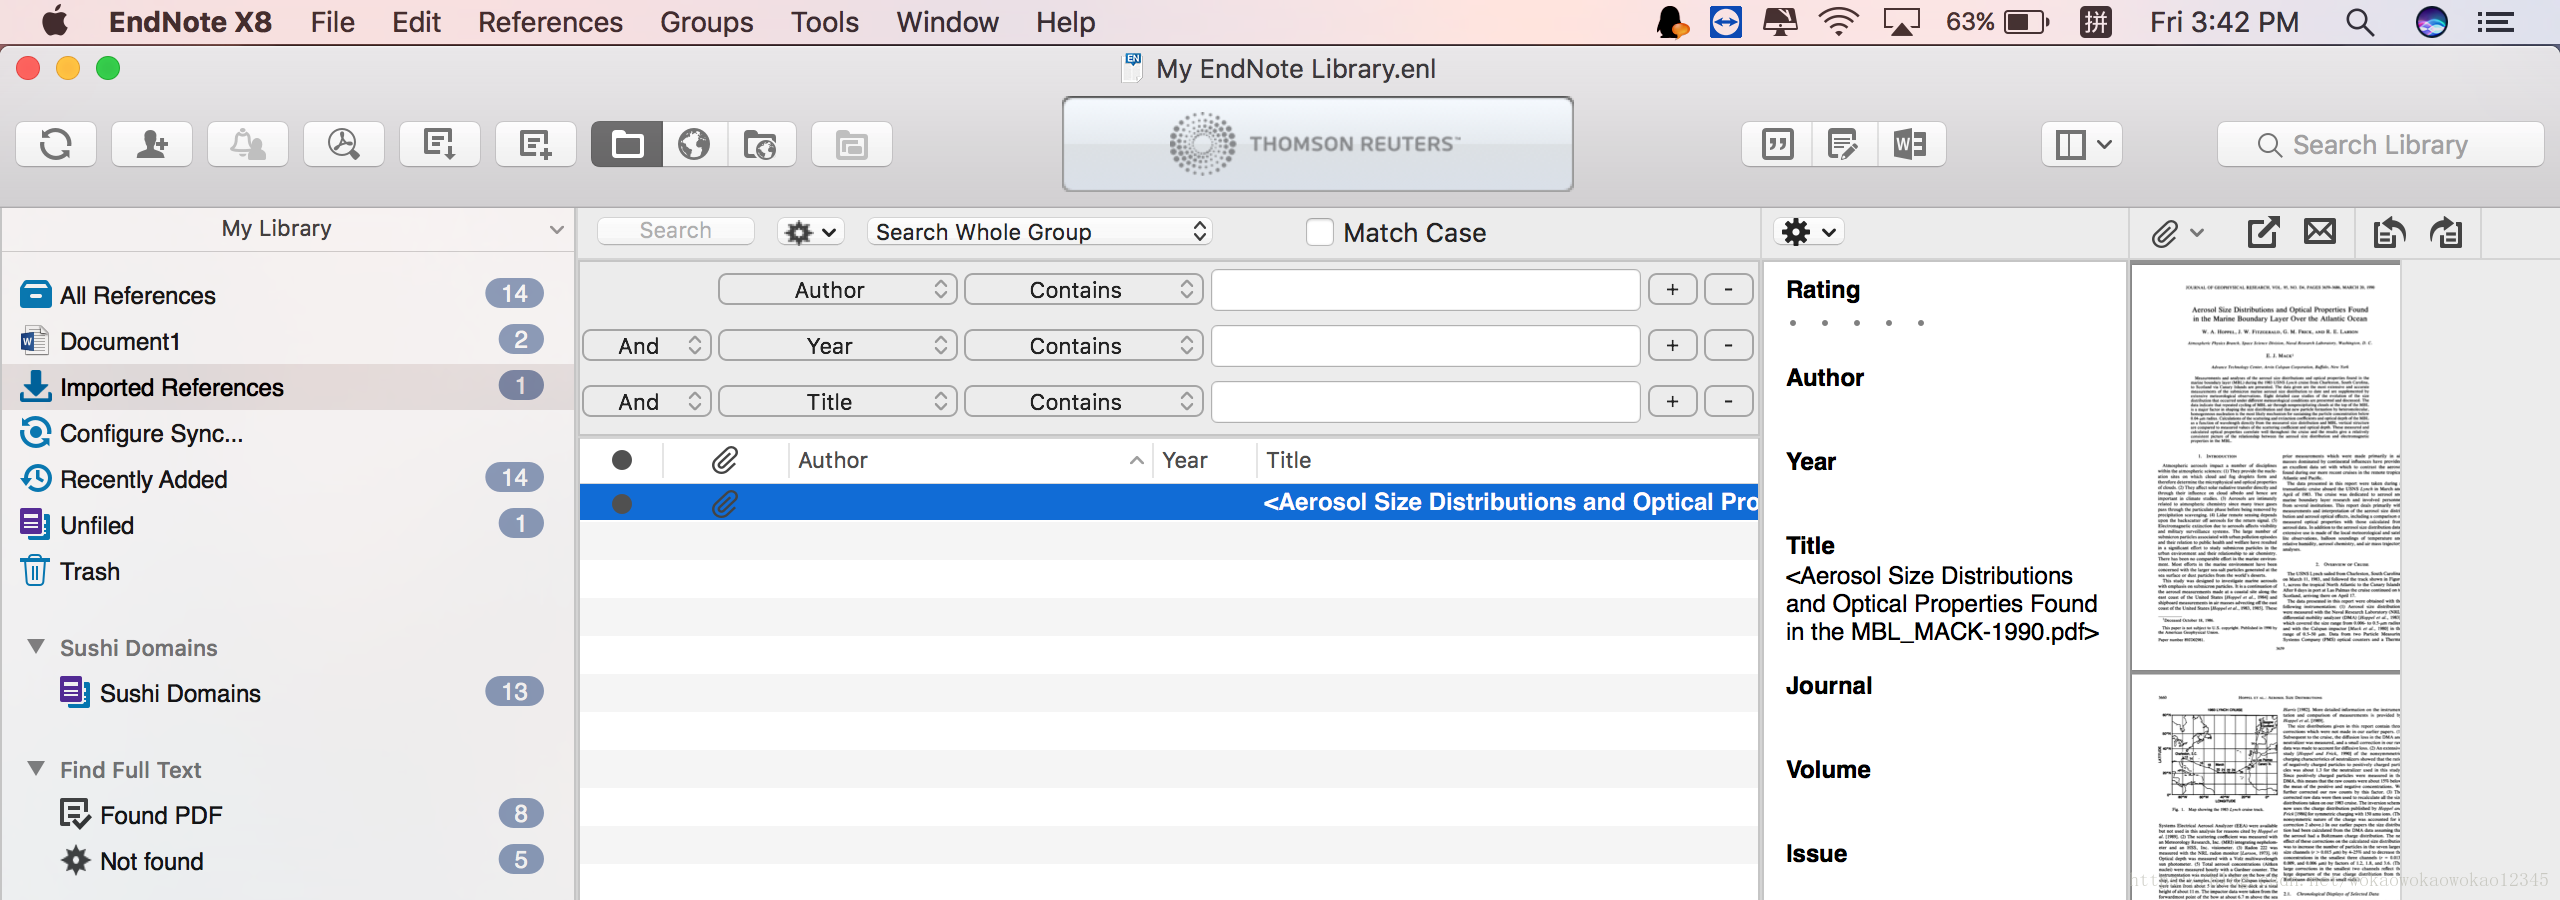Click the Search button
Image resolution: width=2560 pixels, height=900 pixels.
[x=676, y=231]
